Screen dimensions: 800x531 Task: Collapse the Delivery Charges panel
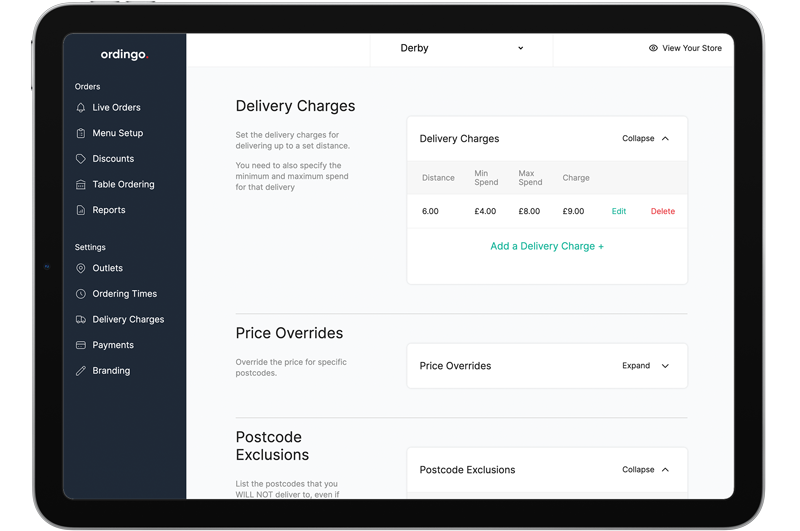tap(645, 139)
